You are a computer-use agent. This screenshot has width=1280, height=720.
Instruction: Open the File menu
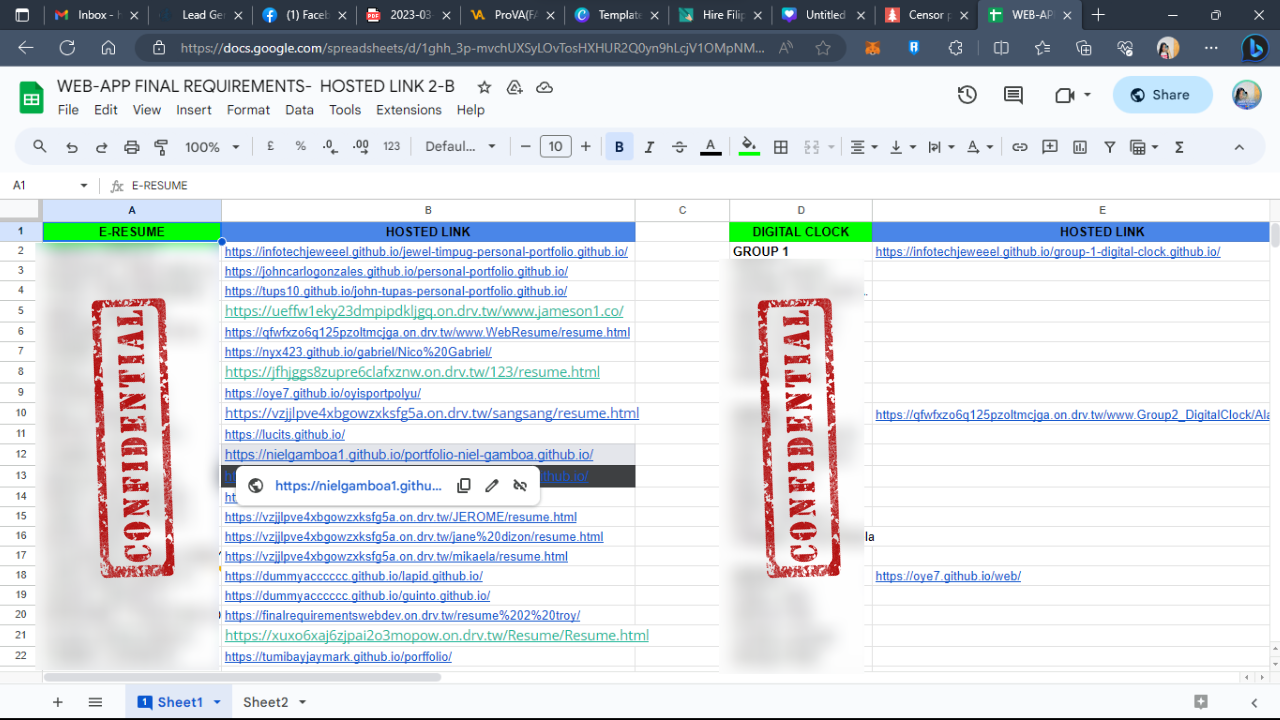[x=68, y=110]
